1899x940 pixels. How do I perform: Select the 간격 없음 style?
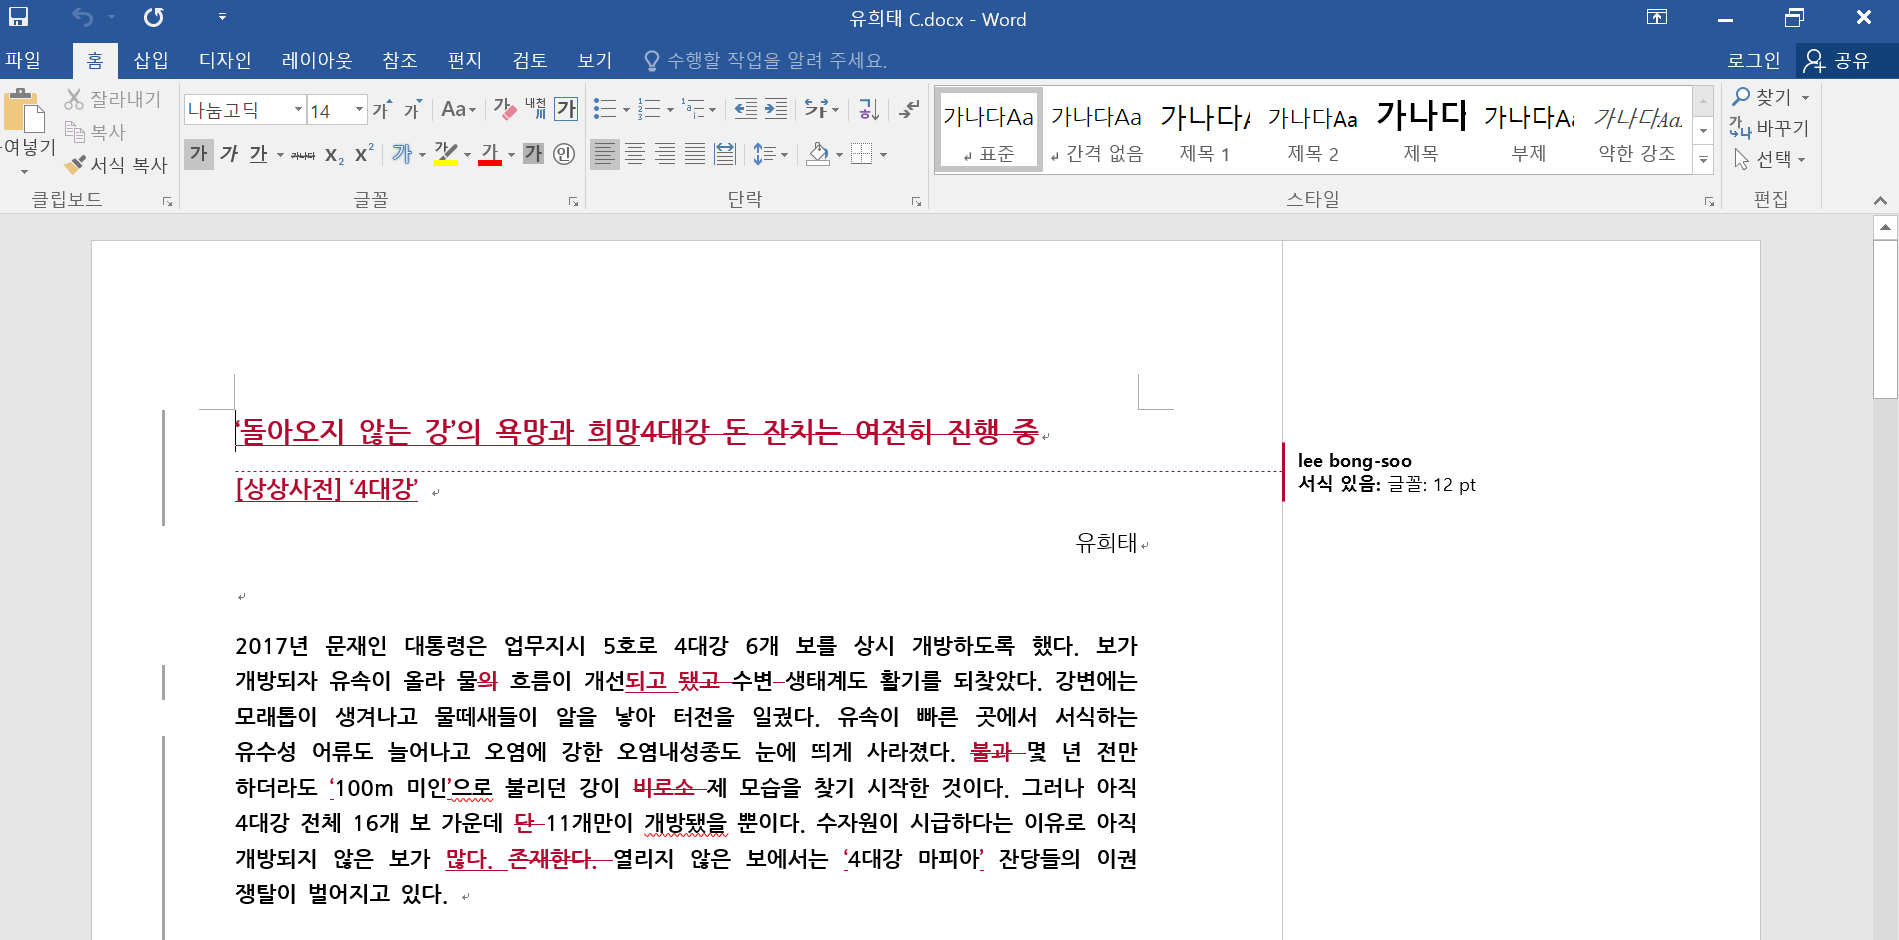point(1097,130)
